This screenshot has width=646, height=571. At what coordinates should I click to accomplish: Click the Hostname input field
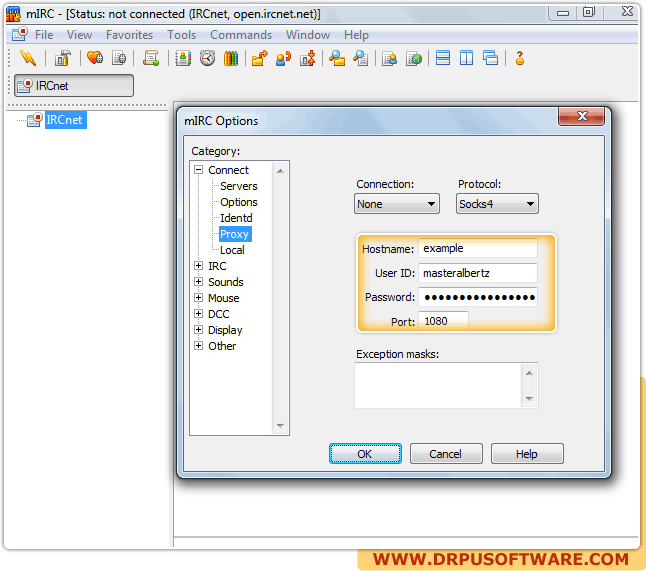point(478,248)
